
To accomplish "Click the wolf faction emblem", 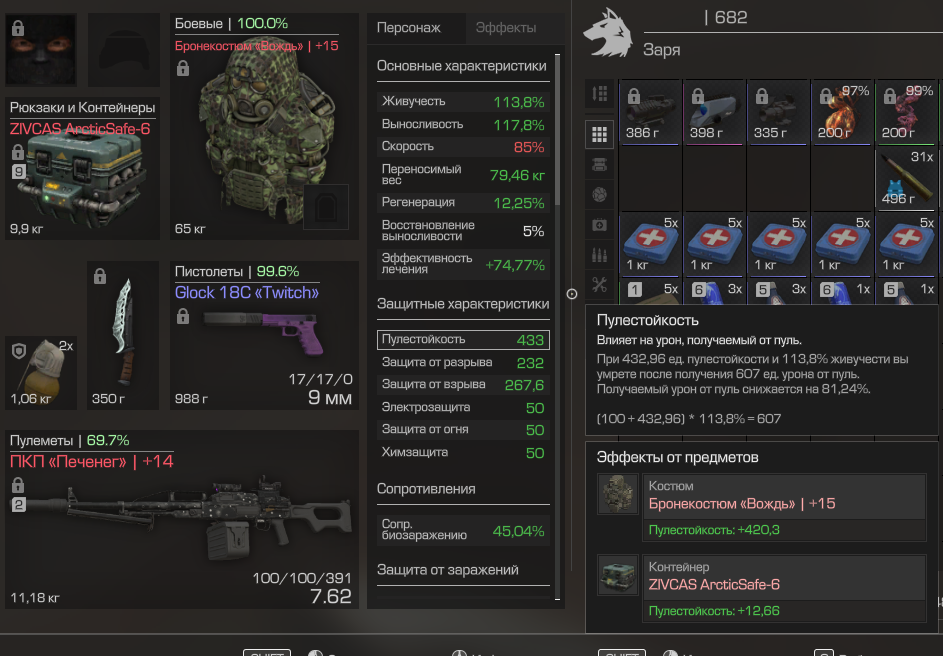I will (x=607, y=33).
